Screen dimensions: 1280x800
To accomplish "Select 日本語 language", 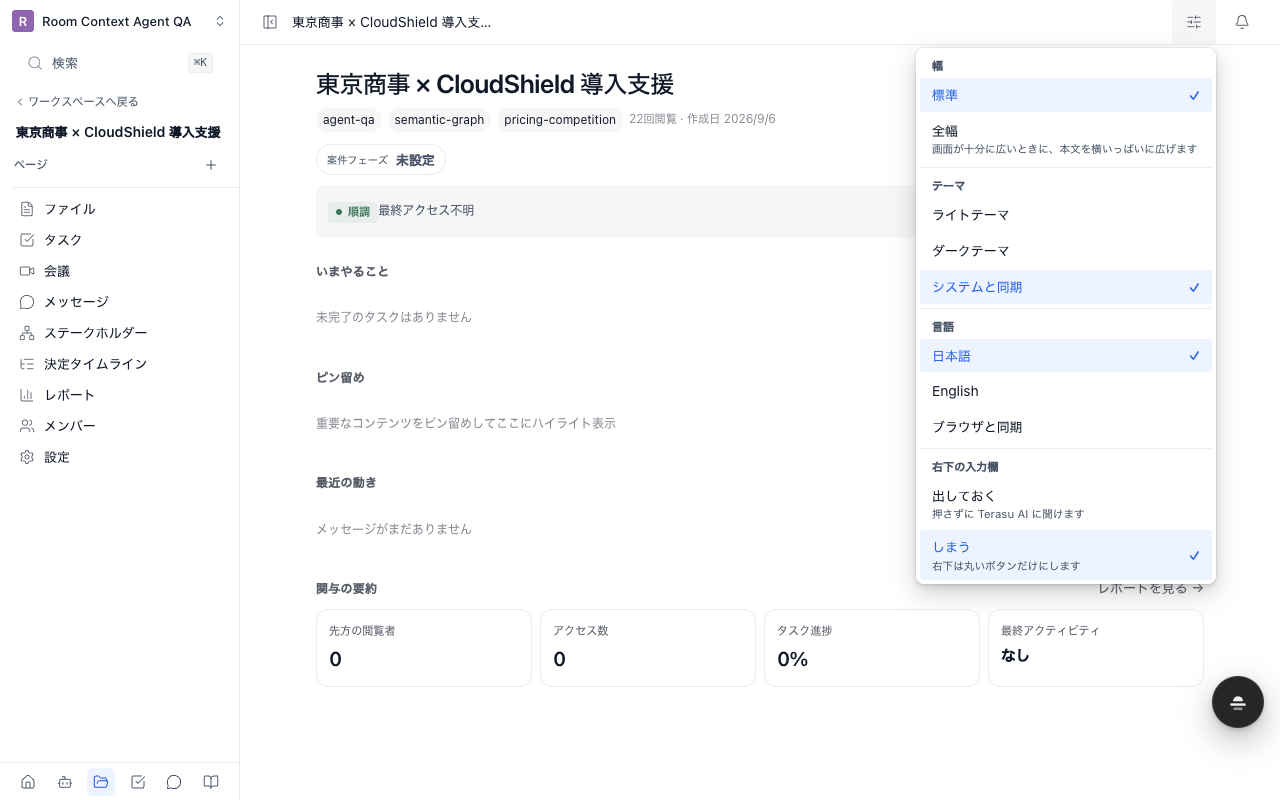I will pyautogui.click(x=1066, y=355).
